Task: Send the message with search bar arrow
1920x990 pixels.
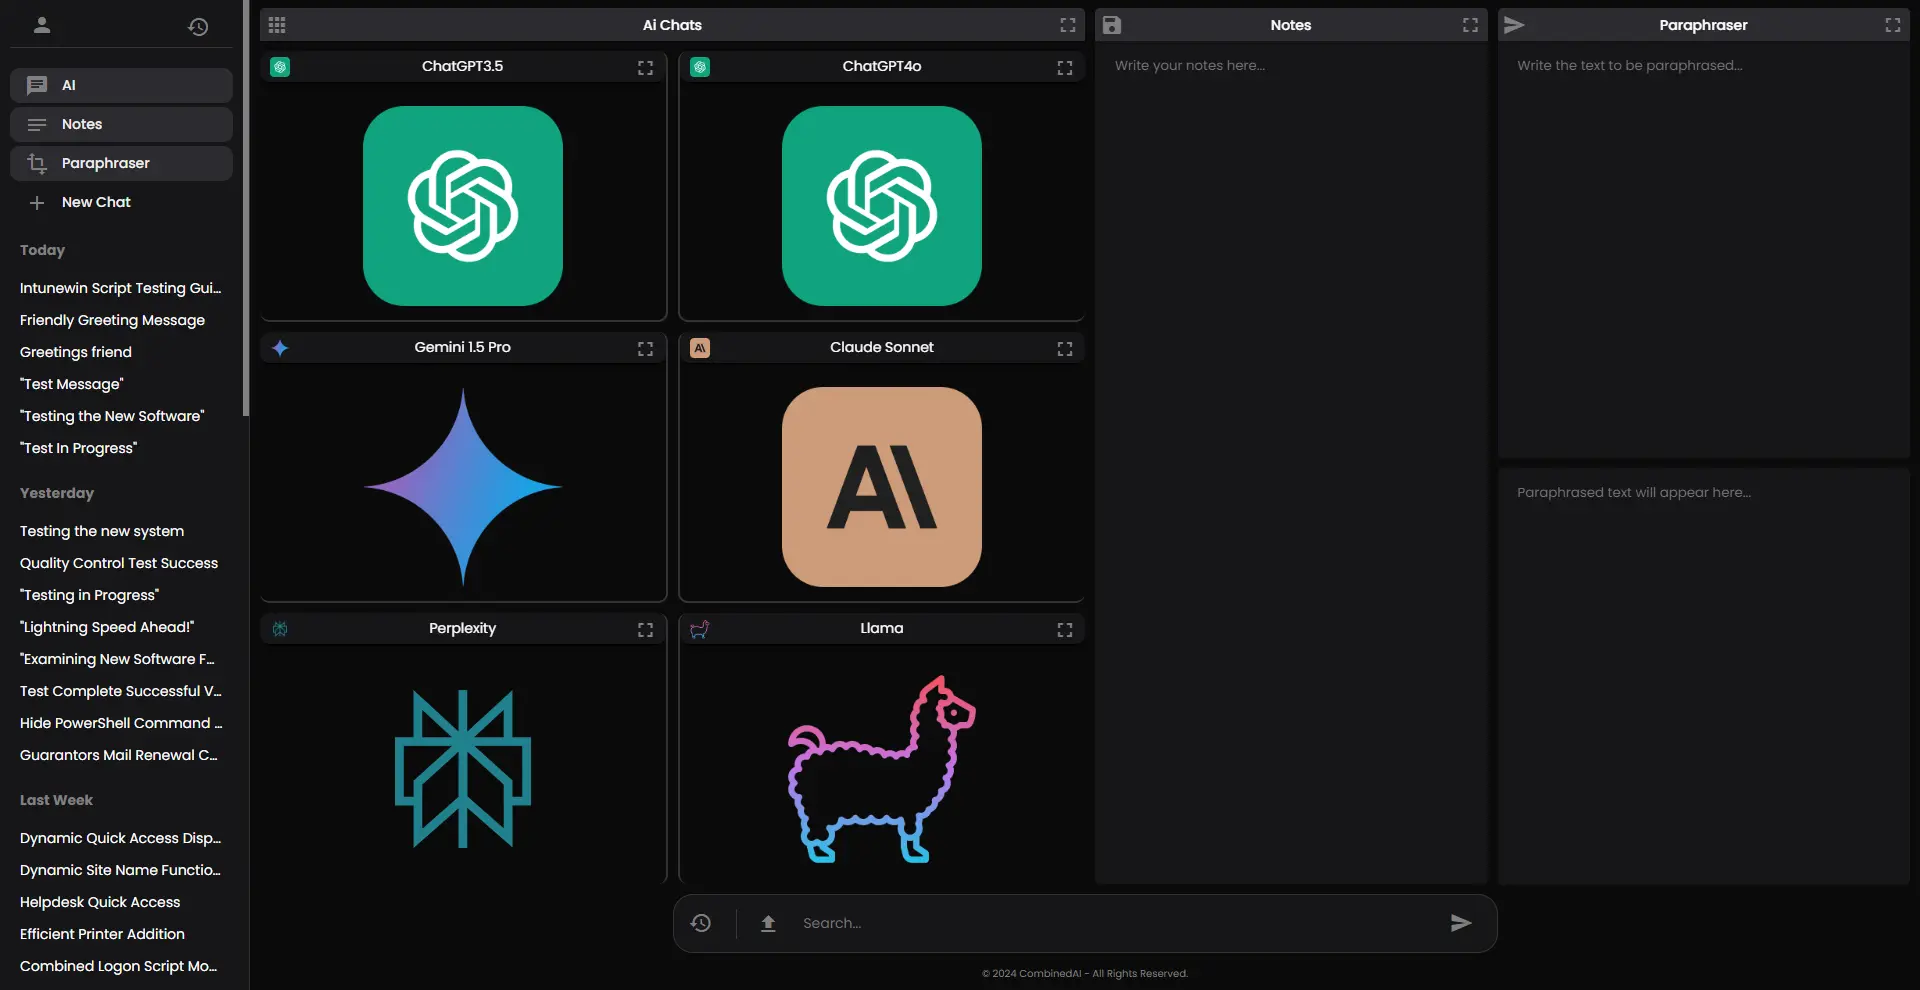Action: click(1461, 923)
